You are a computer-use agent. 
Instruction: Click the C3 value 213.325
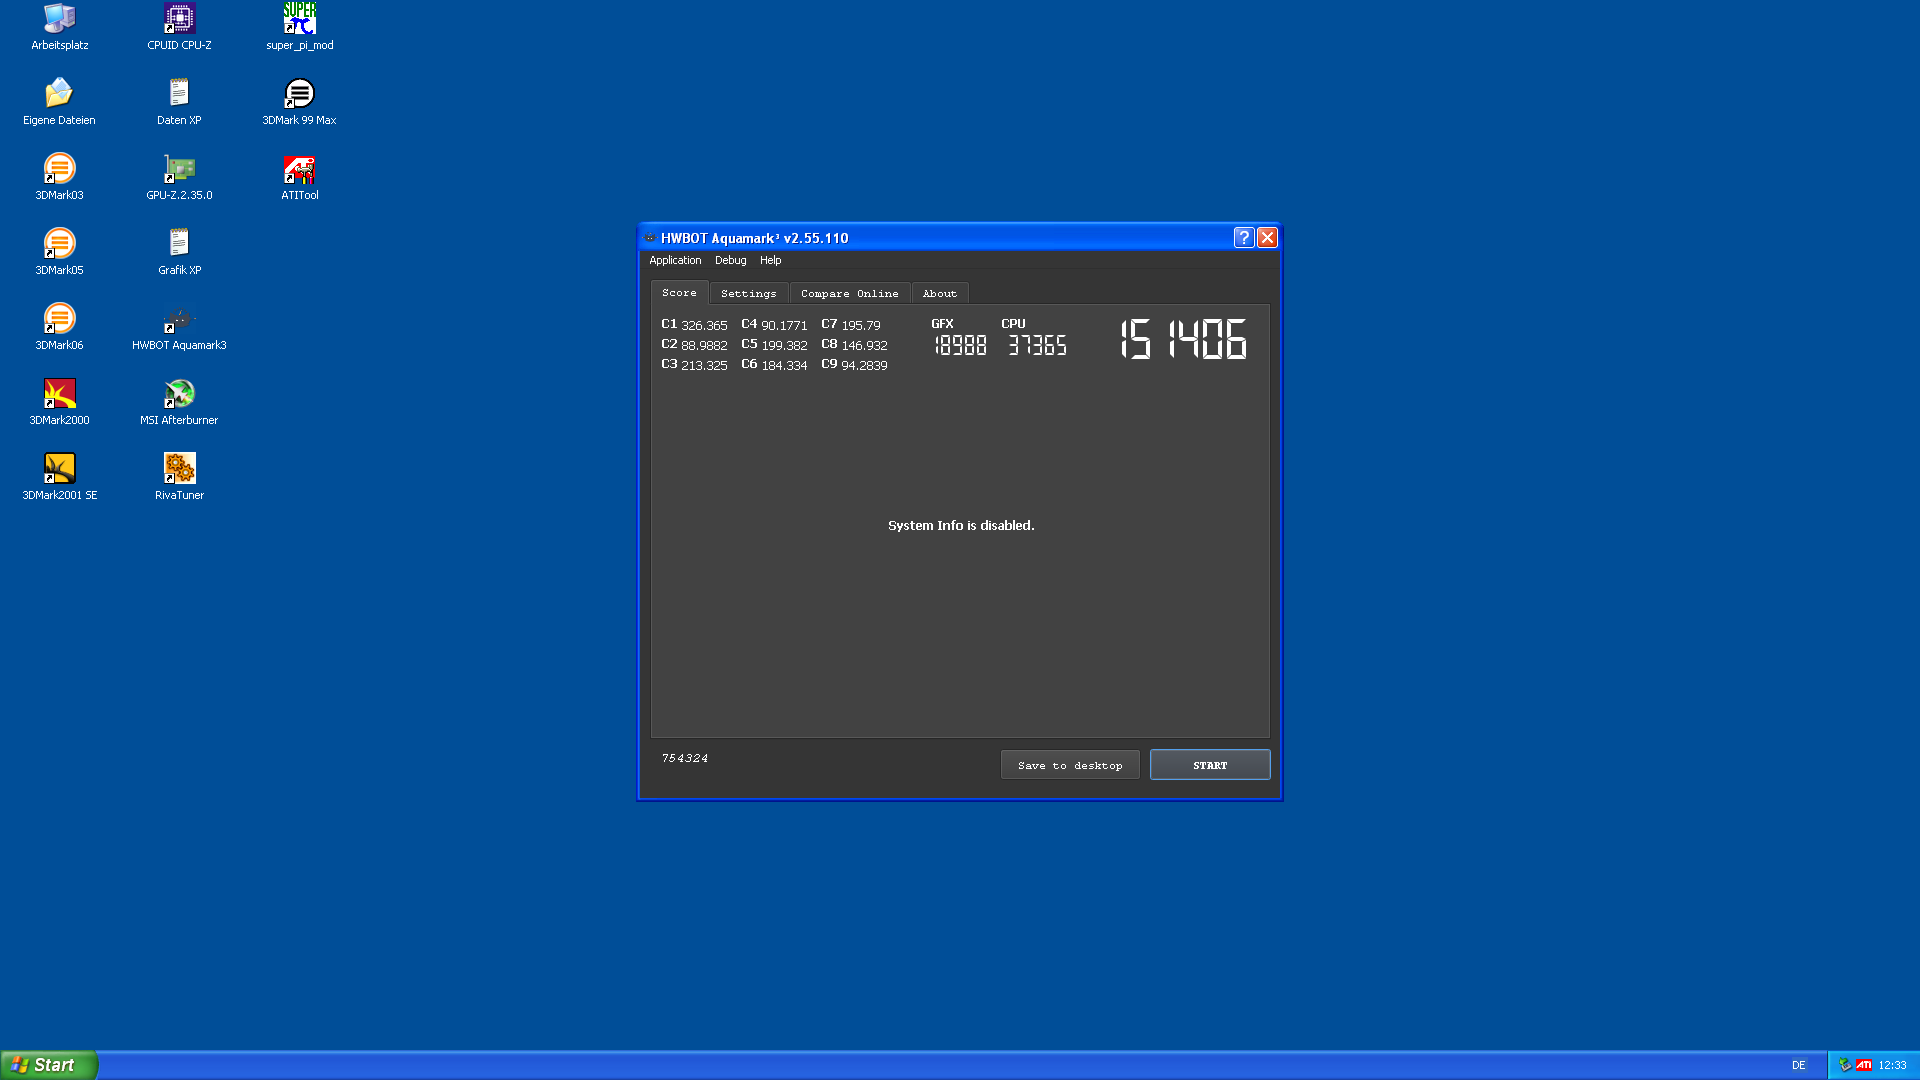[x=704, y=365]
